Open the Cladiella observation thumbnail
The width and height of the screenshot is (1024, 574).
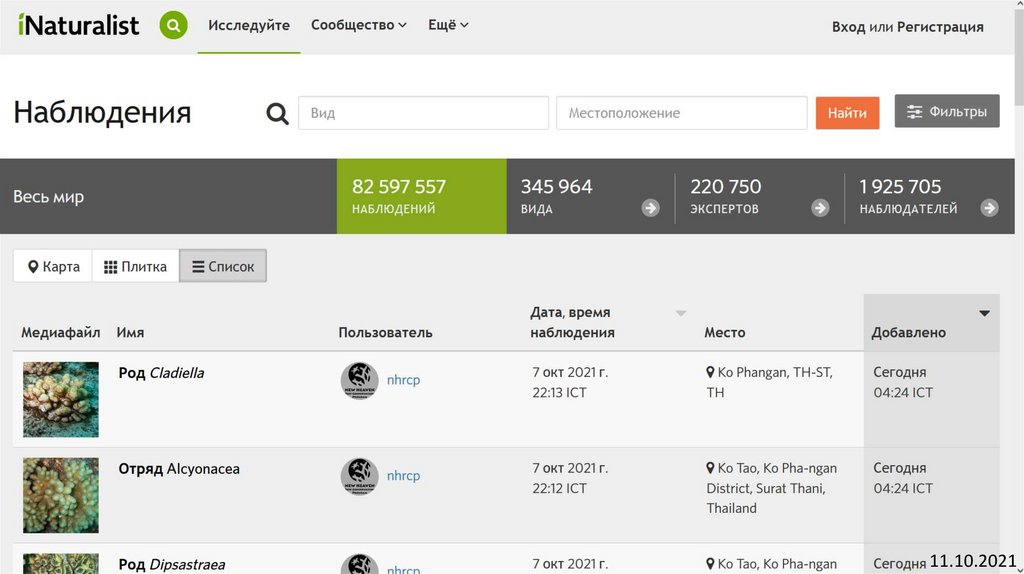[x=61, y=399]
